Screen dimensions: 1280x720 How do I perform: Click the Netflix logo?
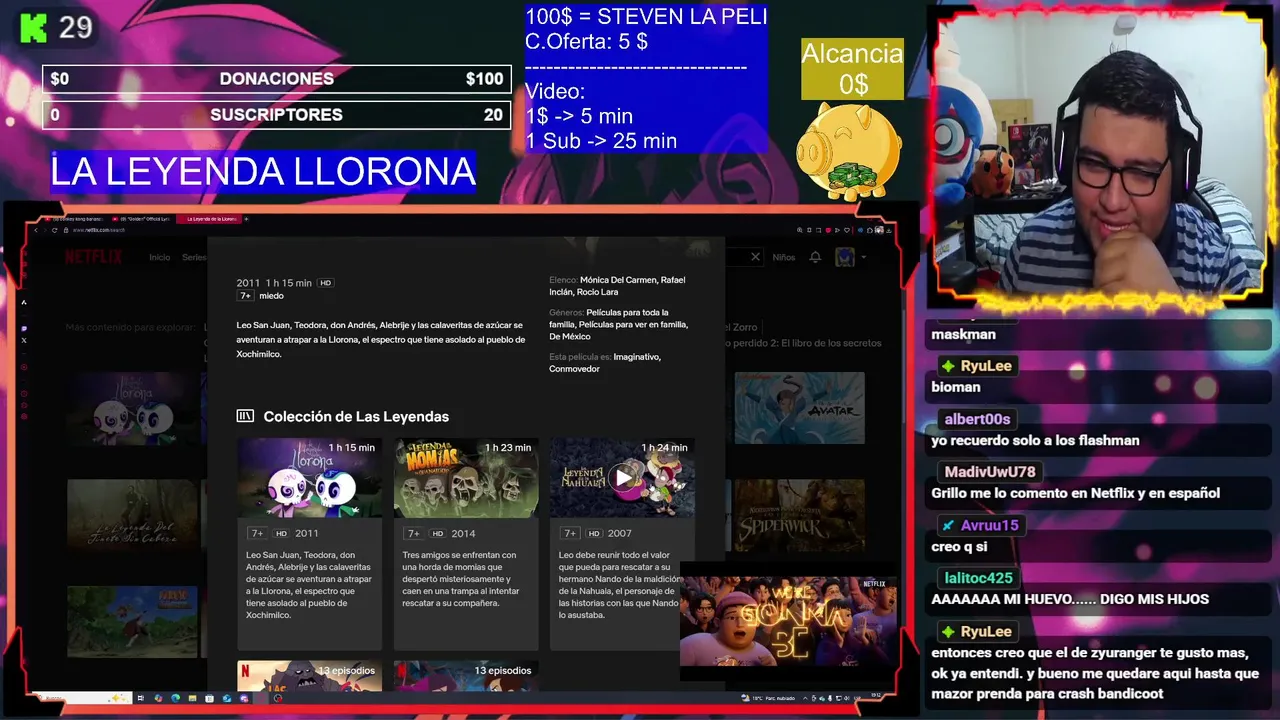(94, 257)
